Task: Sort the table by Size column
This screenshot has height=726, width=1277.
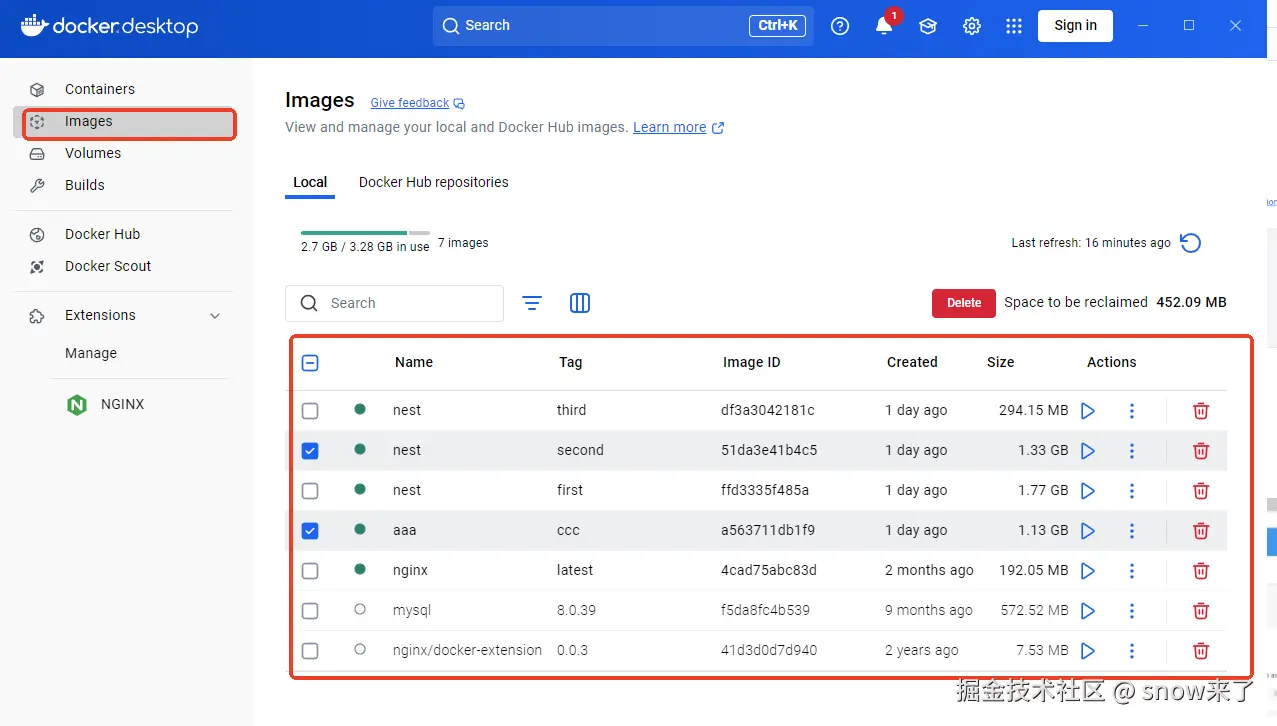Action: point(1000,362)
